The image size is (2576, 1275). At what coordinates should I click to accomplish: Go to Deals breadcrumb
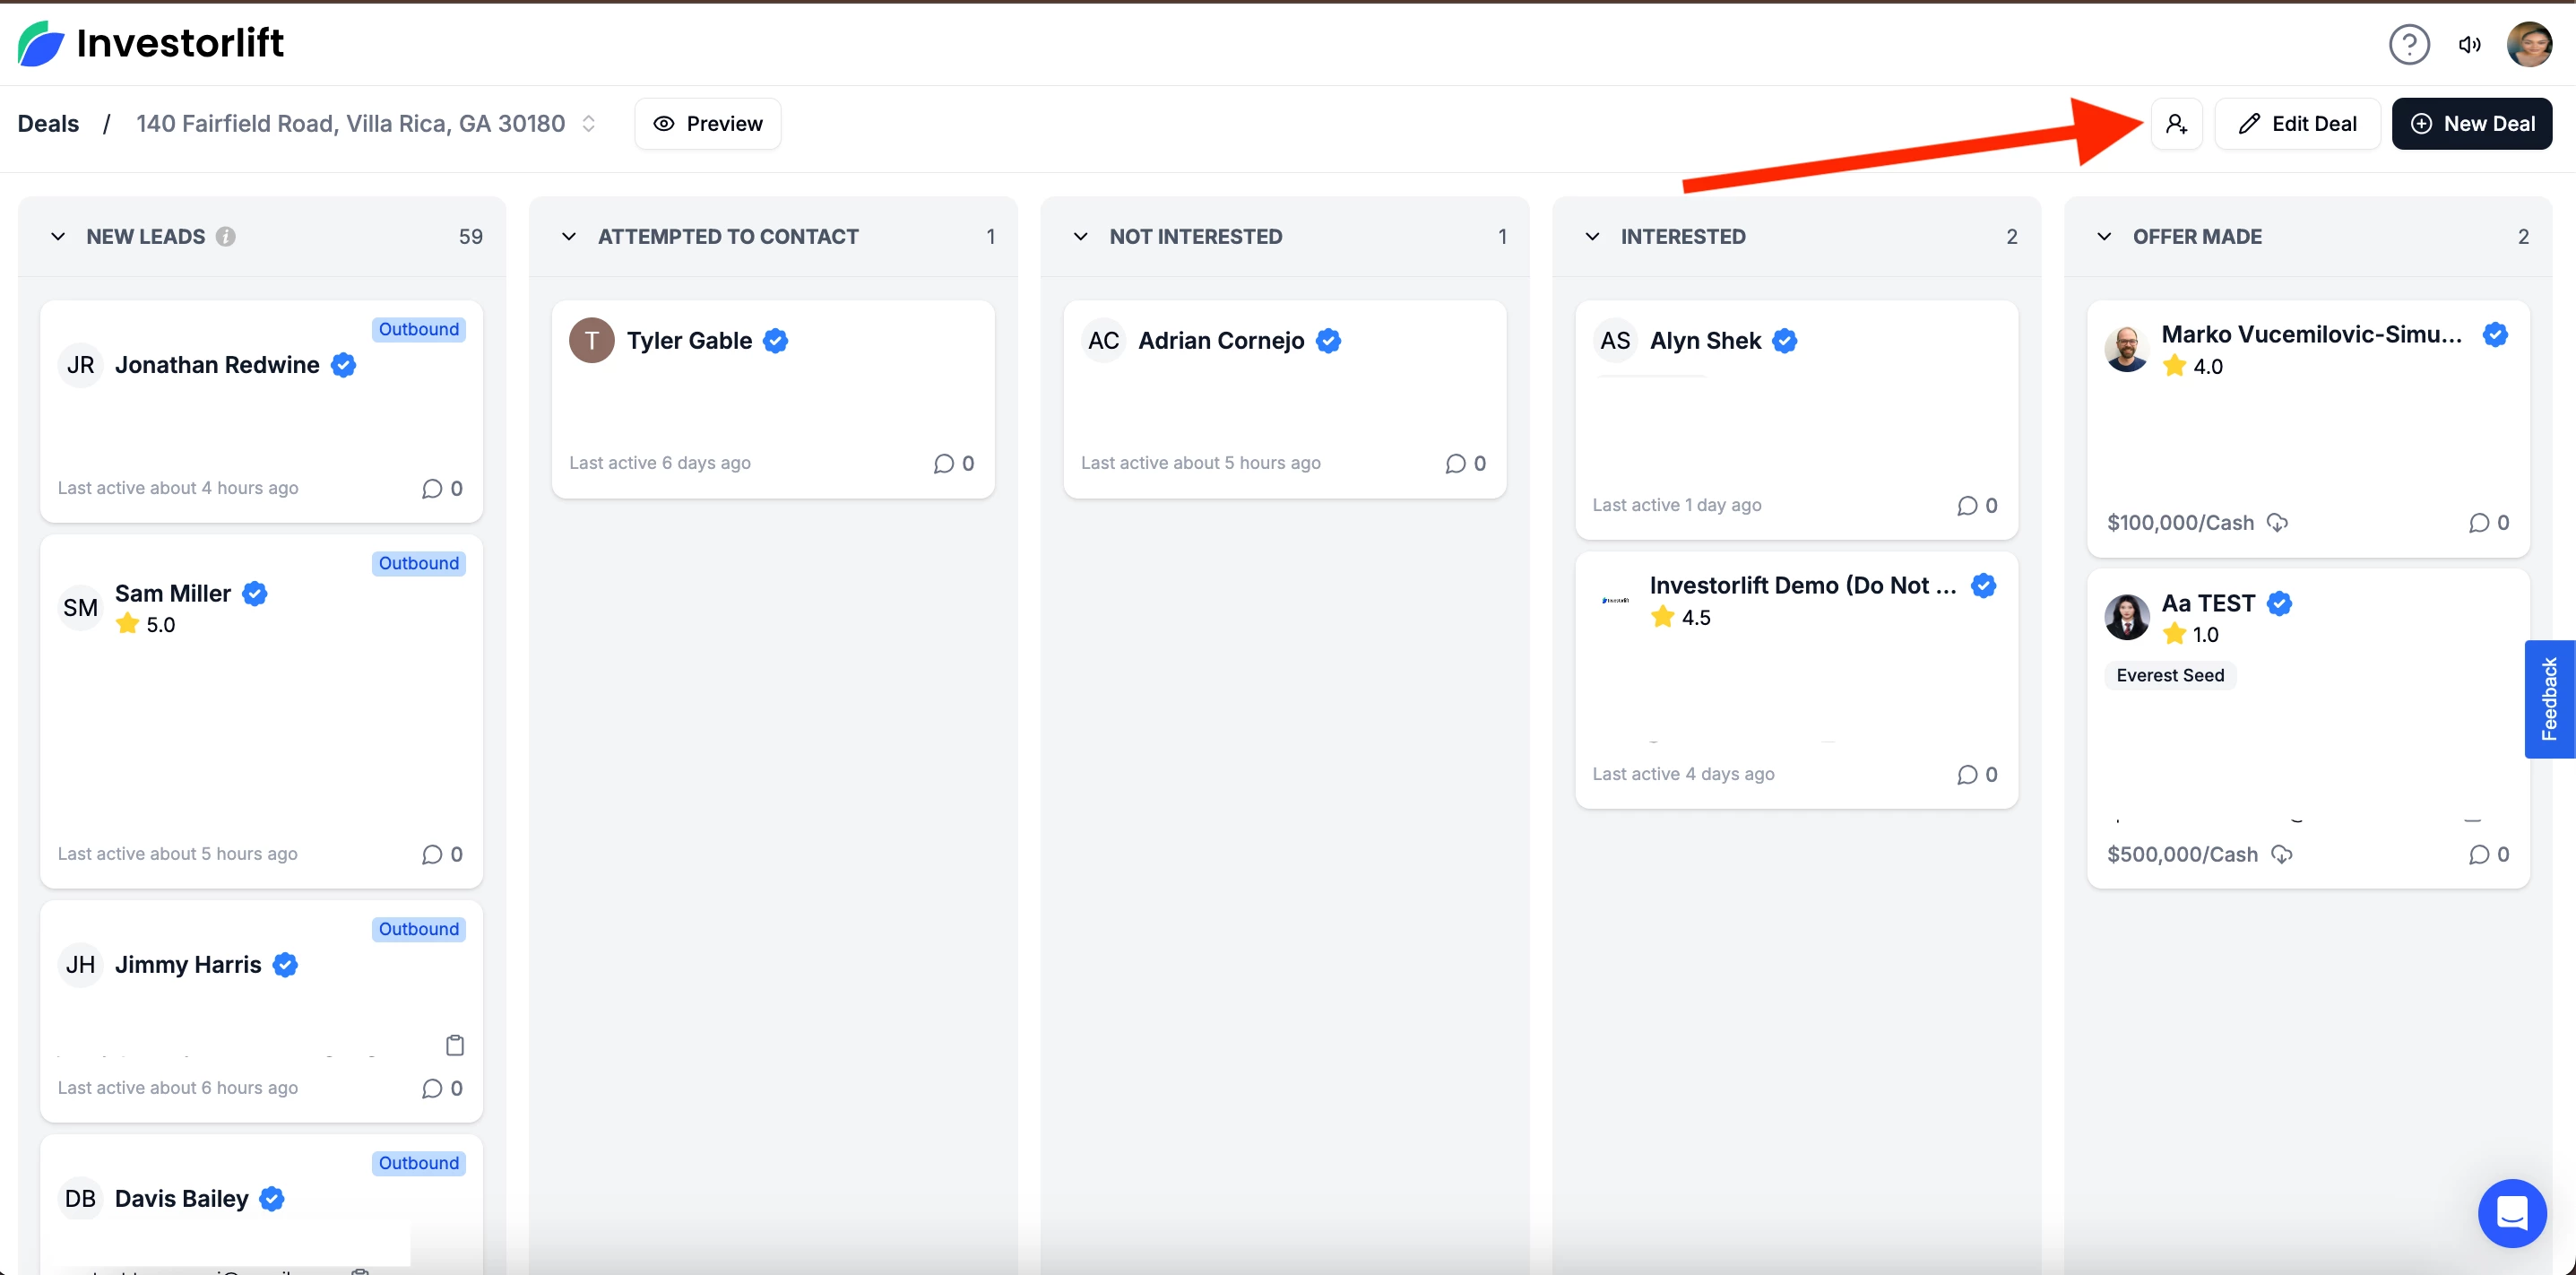click(x=48, y=123)
